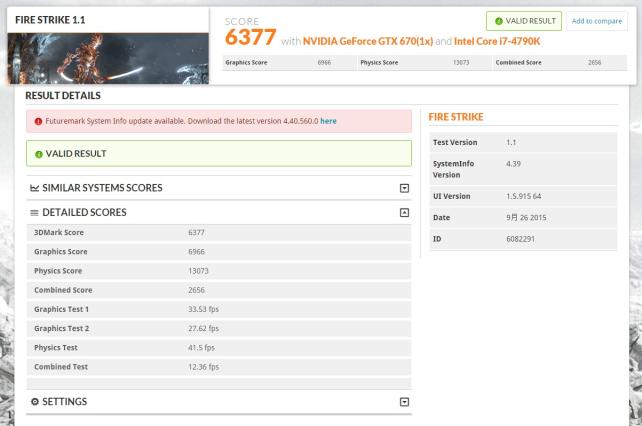Click the RESULT DETAILS heading

tap(63, 95)
